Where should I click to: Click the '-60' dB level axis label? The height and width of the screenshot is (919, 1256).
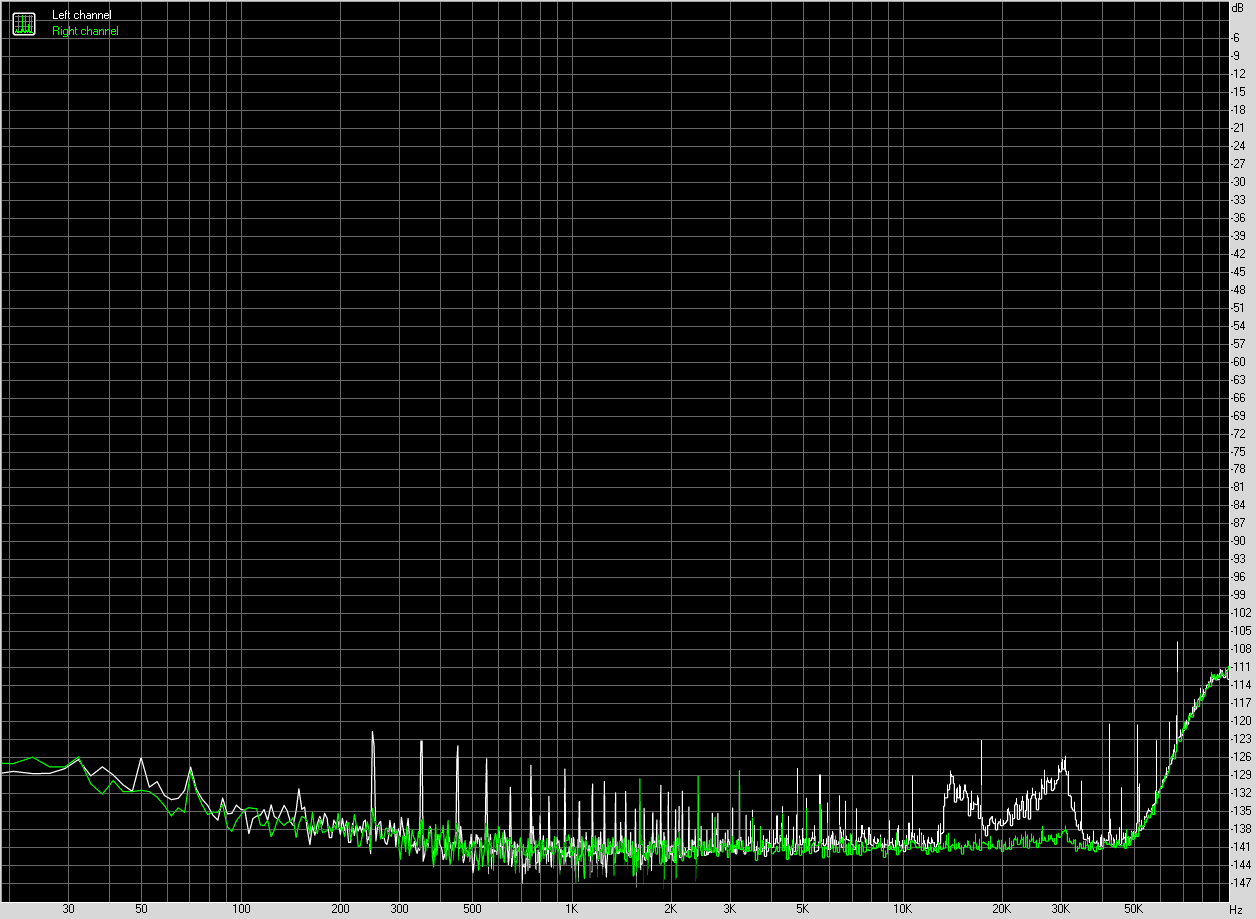(x=1239, y=361)
